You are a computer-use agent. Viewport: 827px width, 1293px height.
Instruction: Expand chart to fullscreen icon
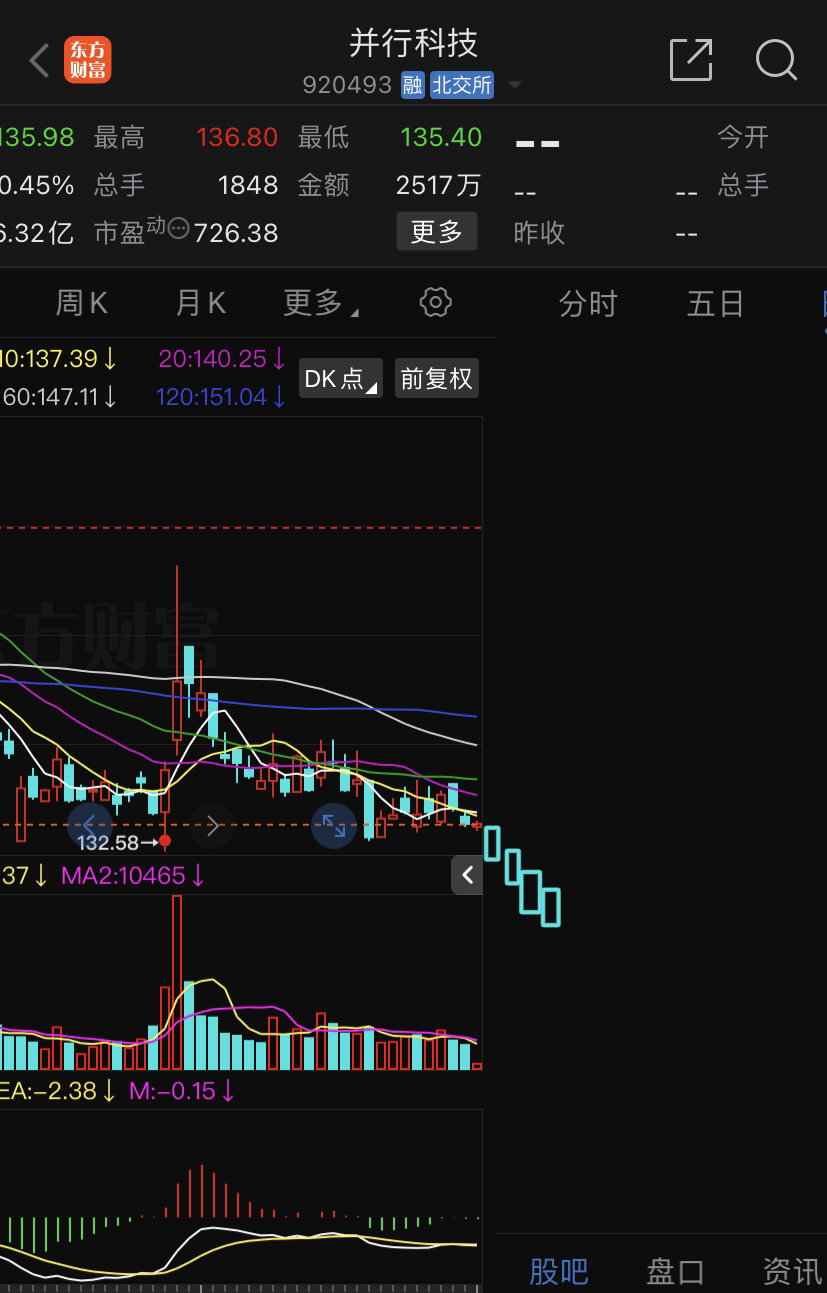(334, 825)
